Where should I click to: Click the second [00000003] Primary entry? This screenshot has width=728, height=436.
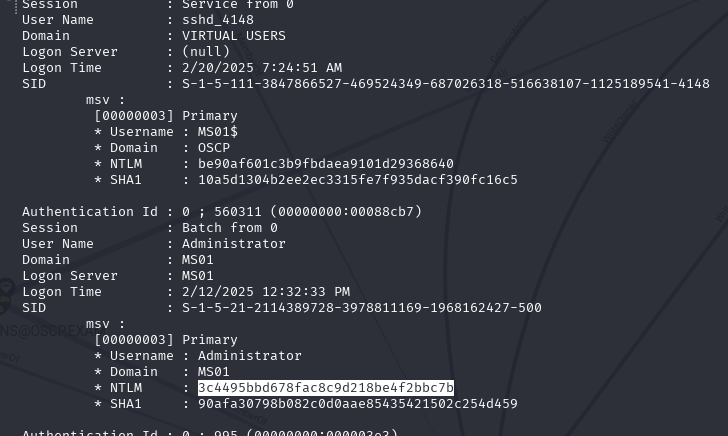pyautogui.click(x=166, y=340)
